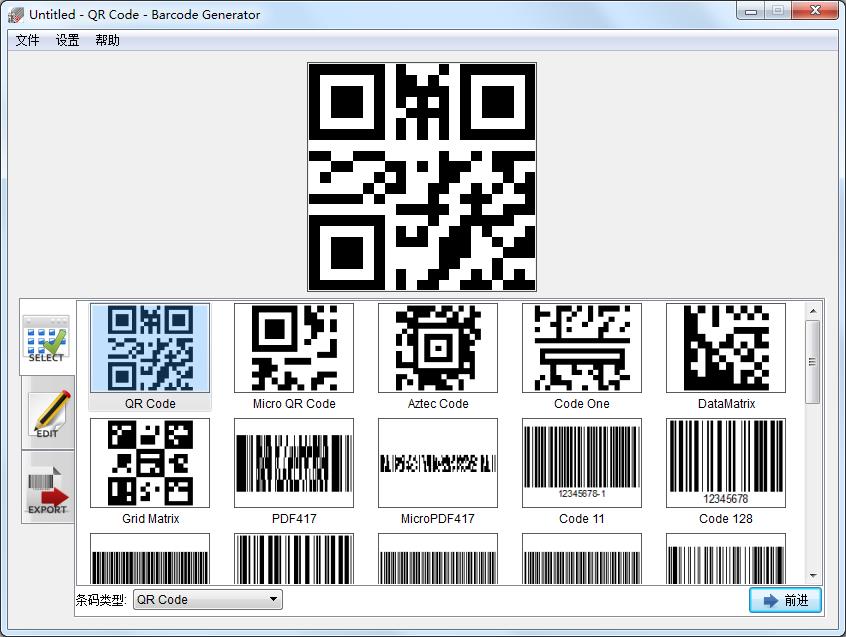The image size is (846, 637).
Task: Choose the MicroPDF417 barcode
Action: pyautogui.click(x=438, y=472)
